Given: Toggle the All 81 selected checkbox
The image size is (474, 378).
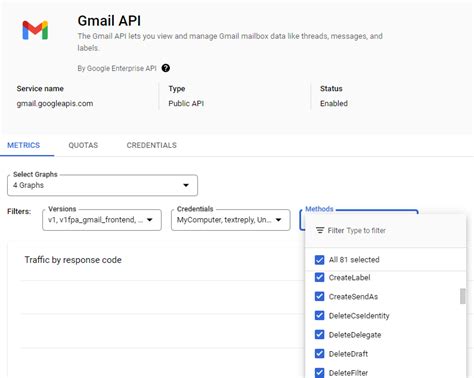Looking at the screenshot, I should pos(319,260).
